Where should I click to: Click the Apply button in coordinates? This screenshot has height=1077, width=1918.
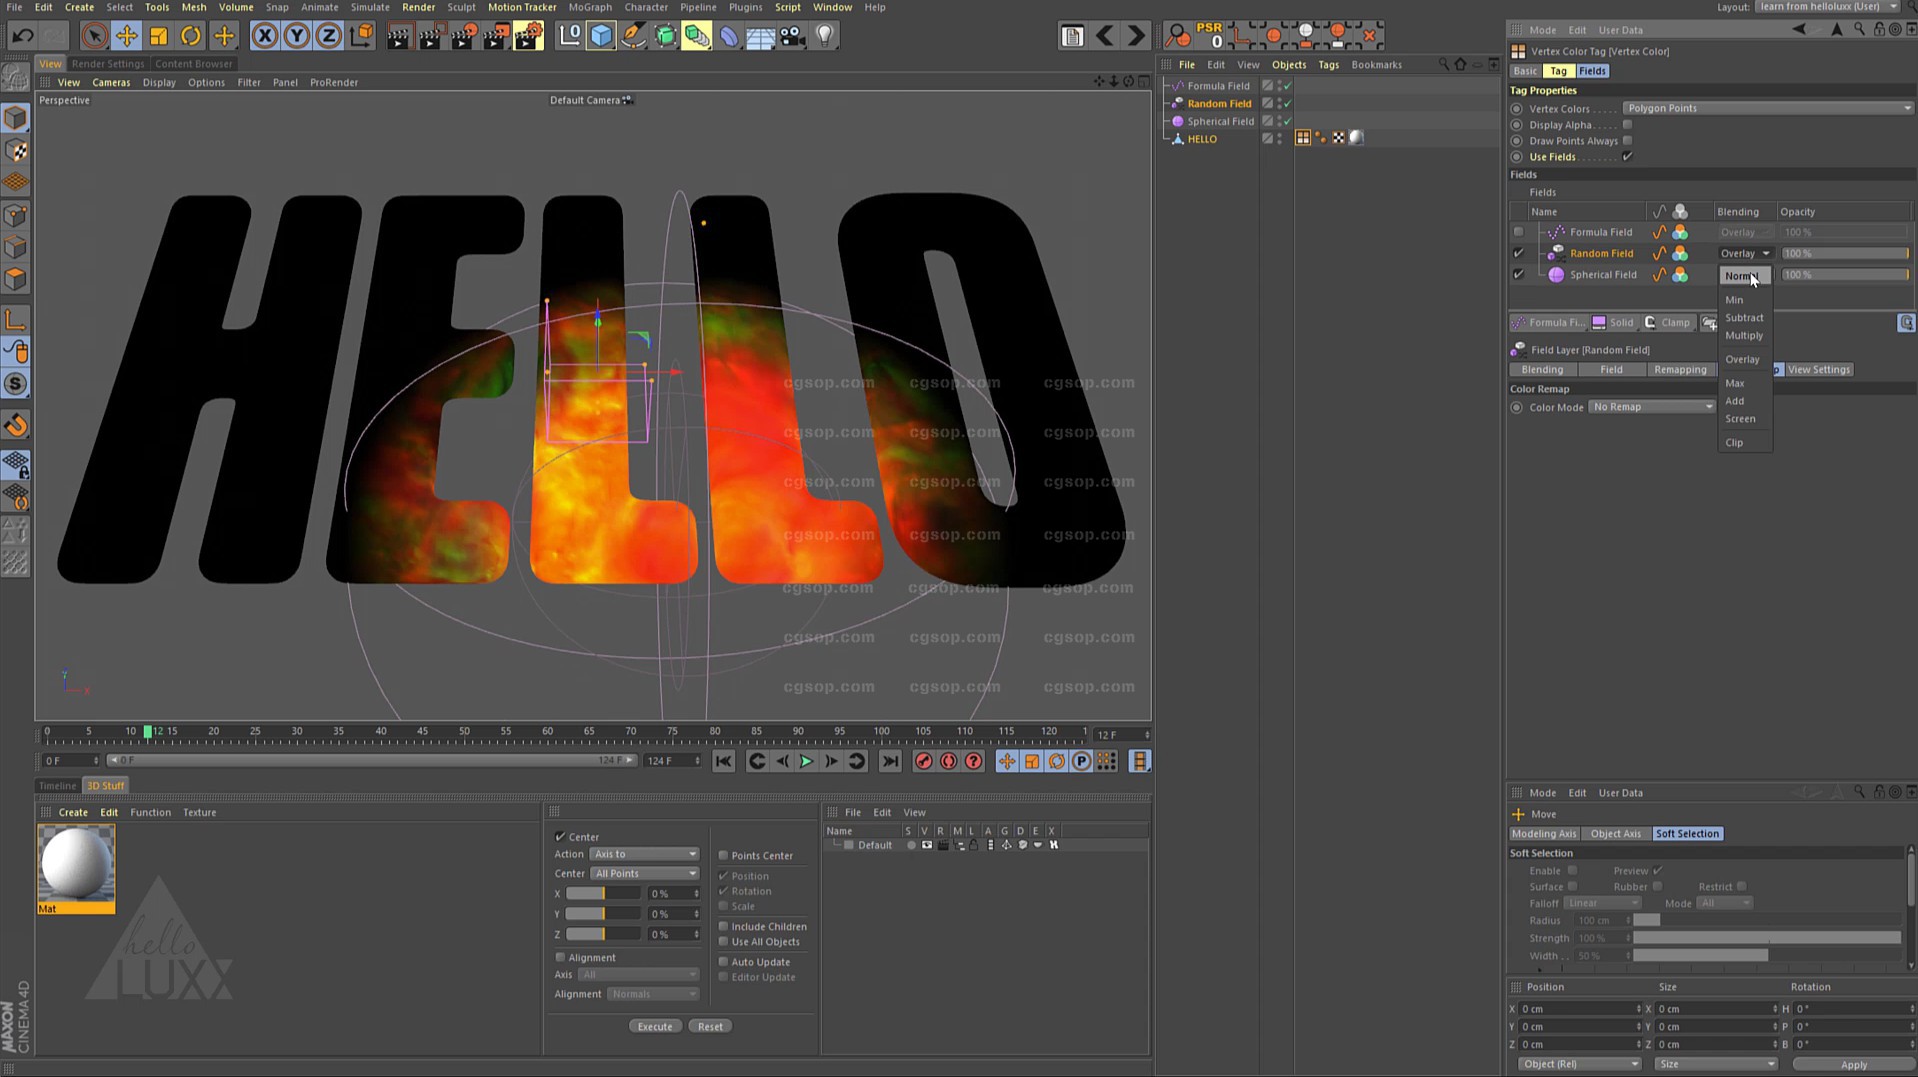1853,1065
